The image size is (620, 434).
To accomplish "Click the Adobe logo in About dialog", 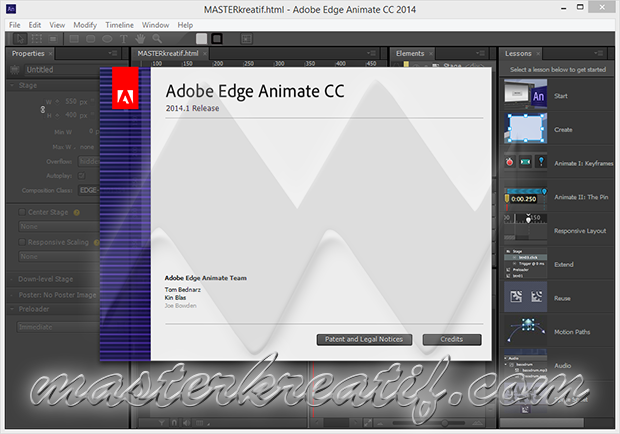I will (x=125, y=88).
